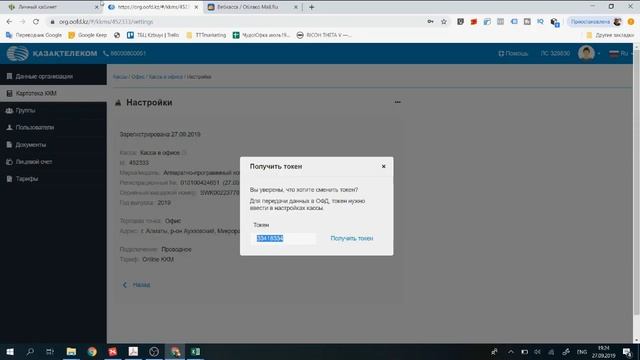Open Картотека ККМ in sidebar
The width and height of the screenshot is (640, 360).
(x=53, y=93)
